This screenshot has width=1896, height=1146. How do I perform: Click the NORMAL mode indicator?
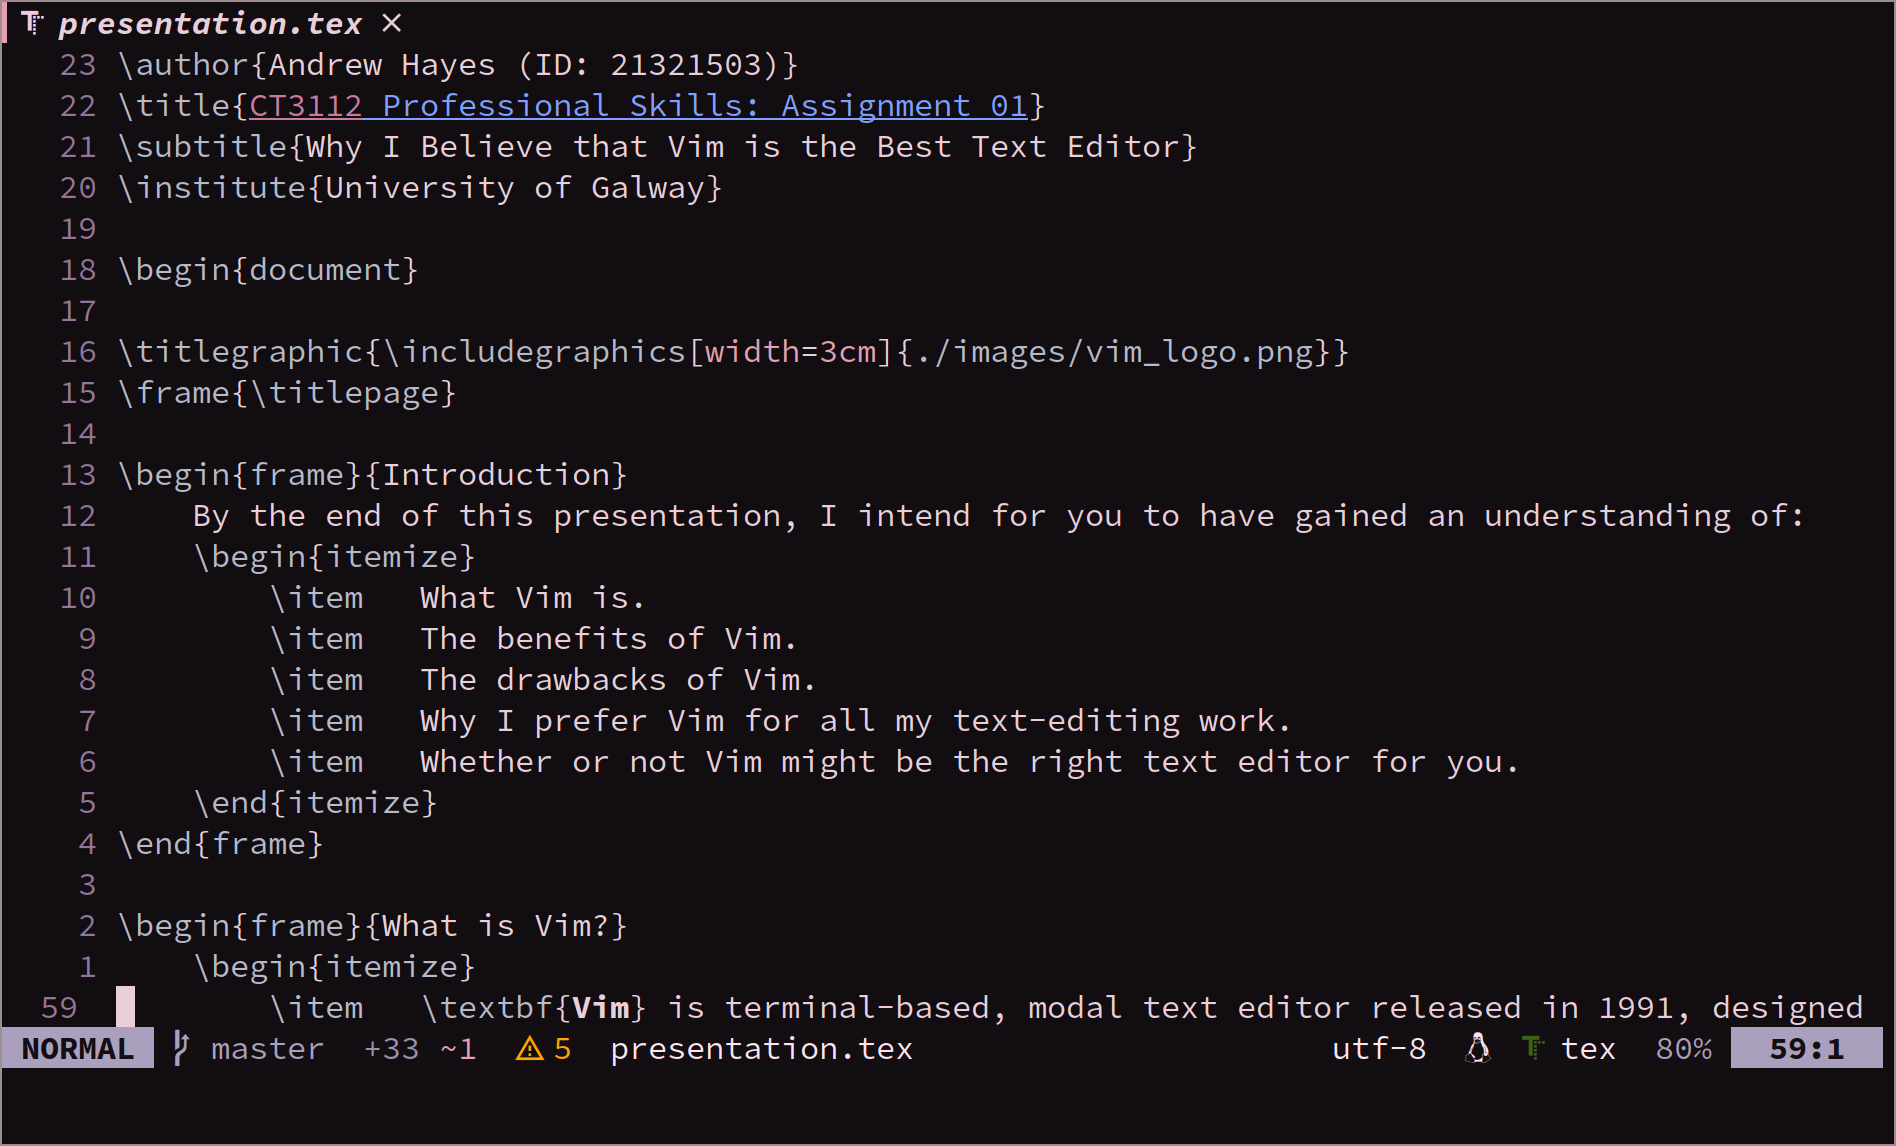point(78,1048)
